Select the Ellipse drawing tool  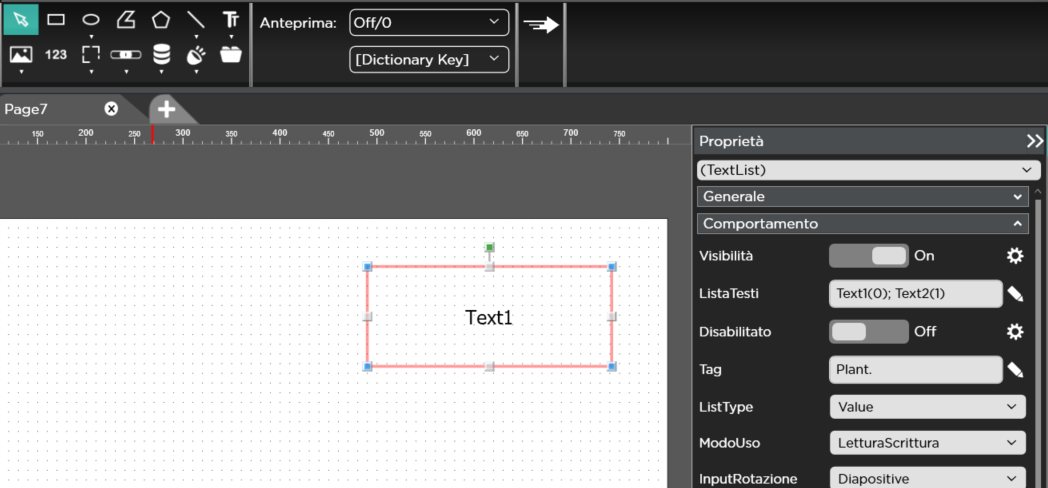tap(91, 19)
